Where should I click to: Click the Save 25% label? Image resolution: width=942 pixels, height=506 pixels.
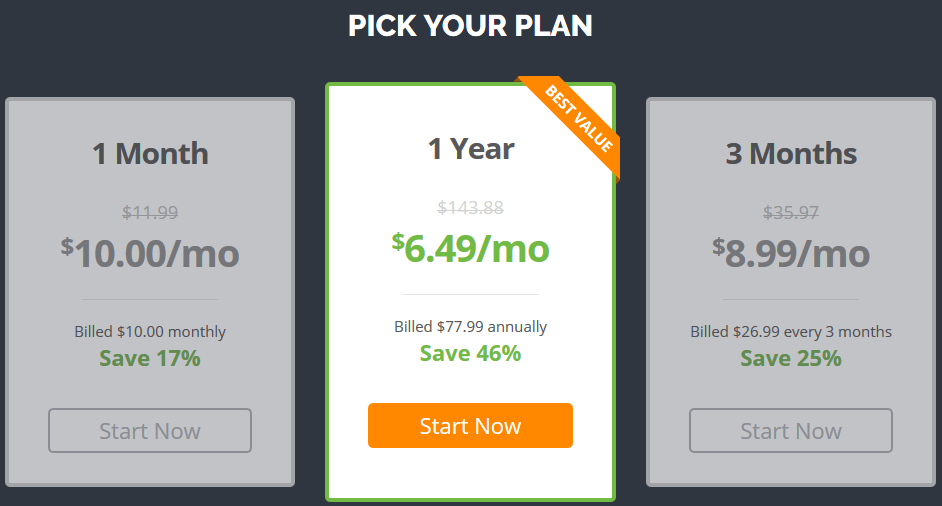[x=791, y=358]
